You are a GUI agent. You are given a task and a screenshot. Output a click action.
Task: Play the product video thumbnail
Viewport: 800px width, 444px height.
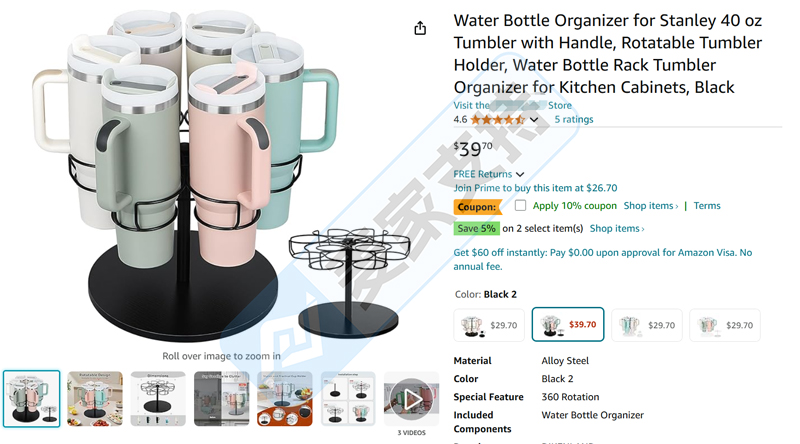[x=411, y=399]
